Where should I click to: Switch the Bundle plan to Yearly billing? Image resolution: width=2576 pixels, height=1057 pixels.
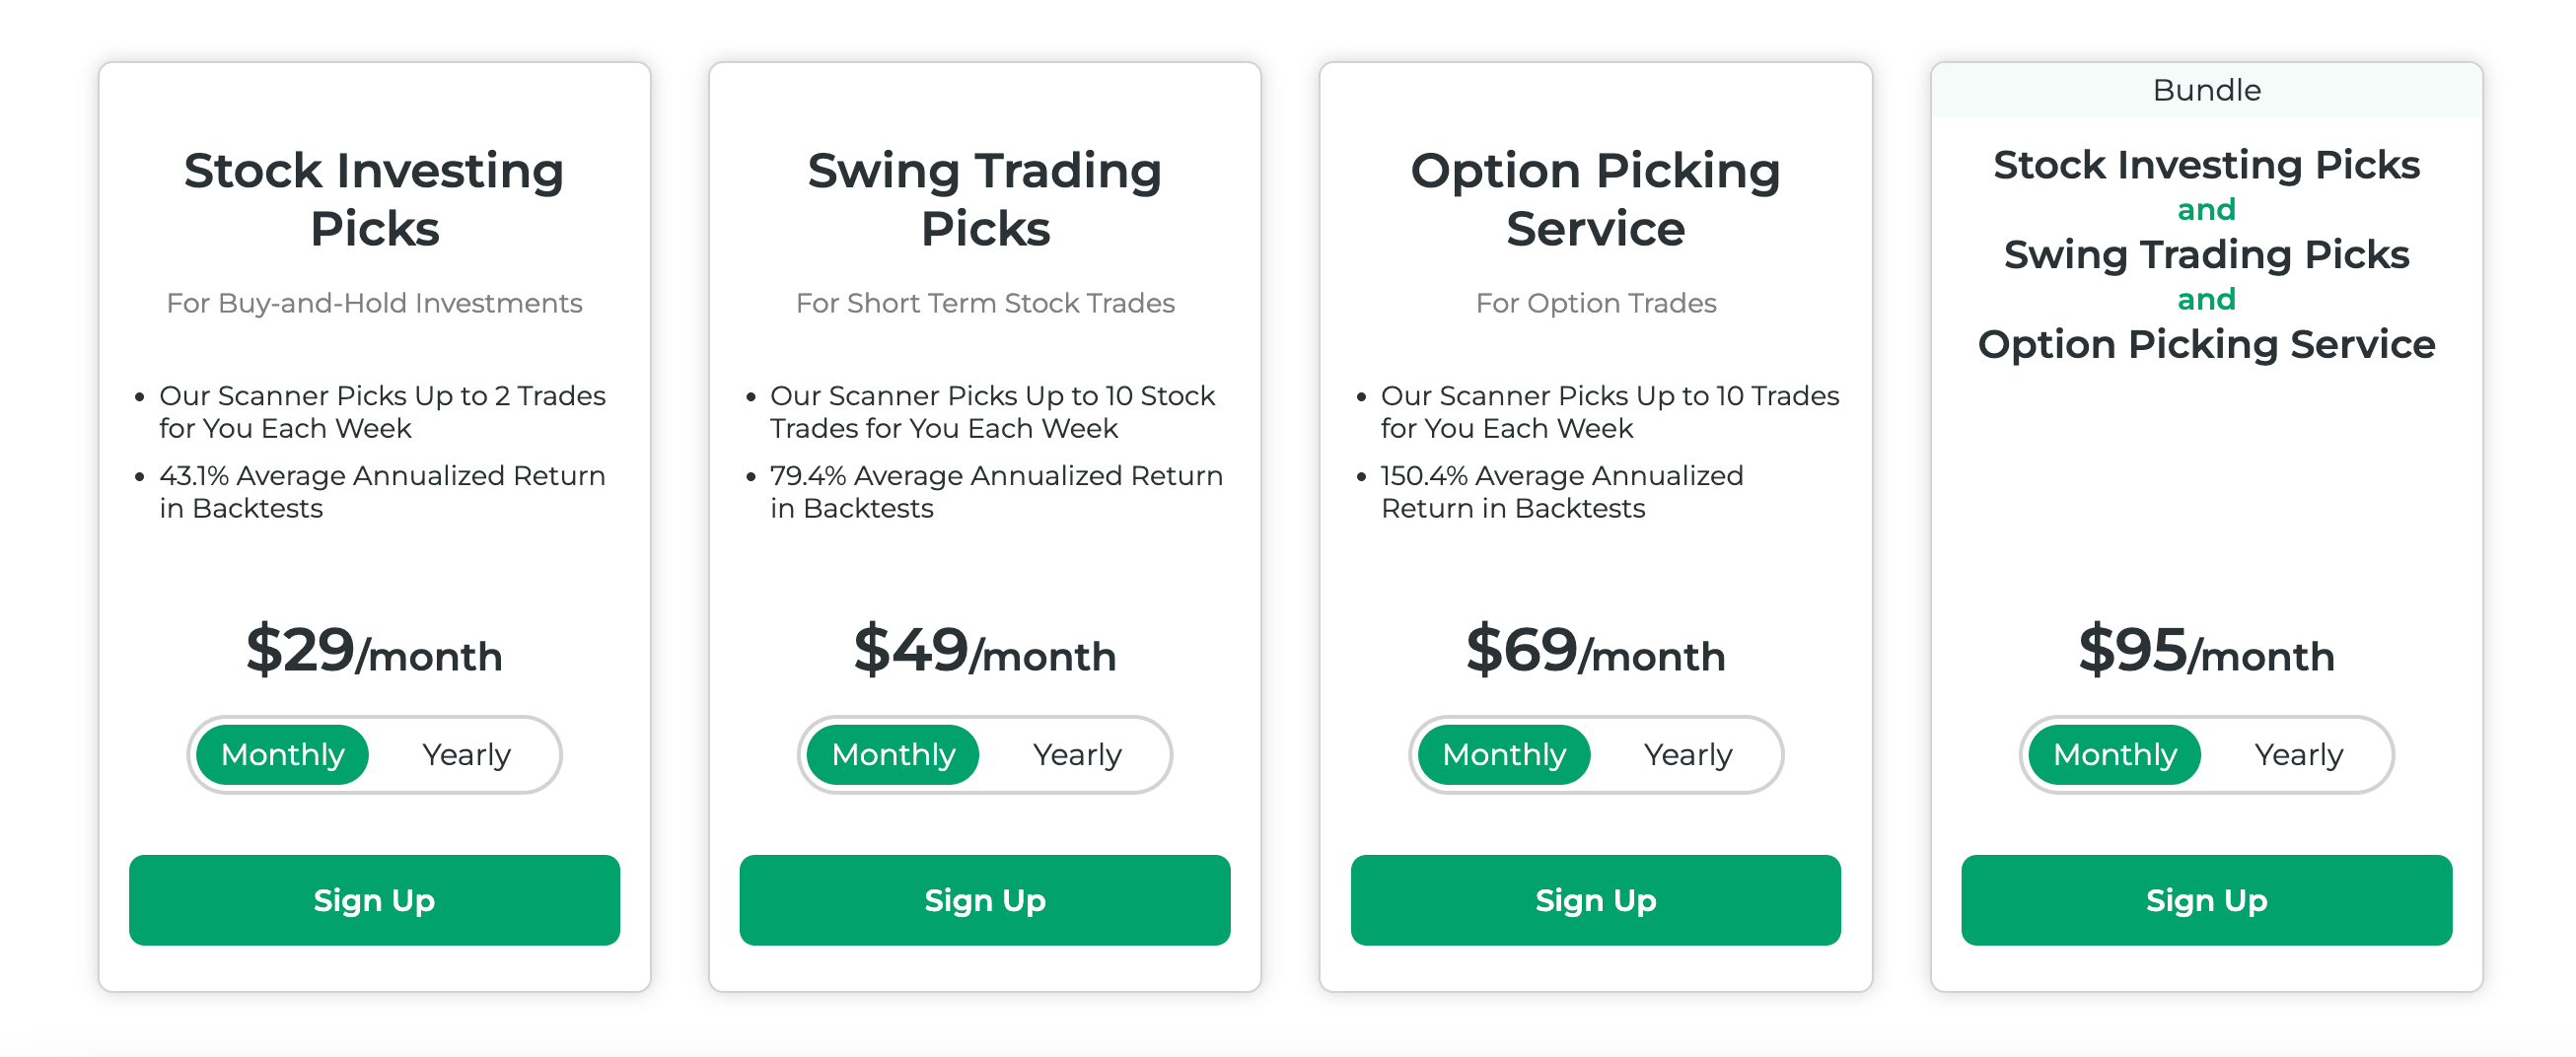tap(2299, 754)
